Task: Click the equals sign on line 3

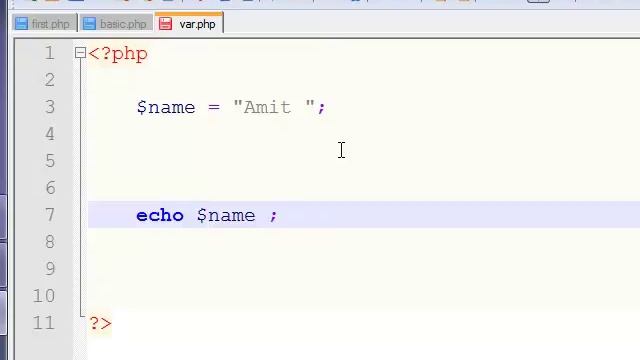Action: click(214, 108)
